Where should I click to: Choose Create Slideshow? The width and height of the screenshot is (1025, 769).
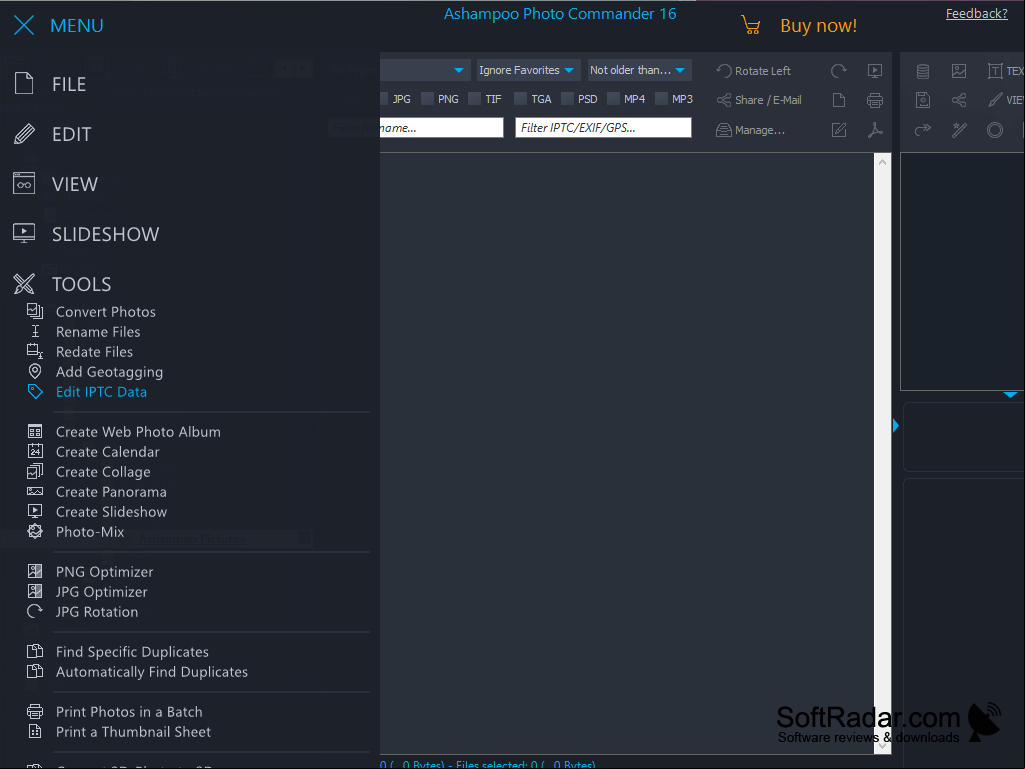[x=111, y=512]
